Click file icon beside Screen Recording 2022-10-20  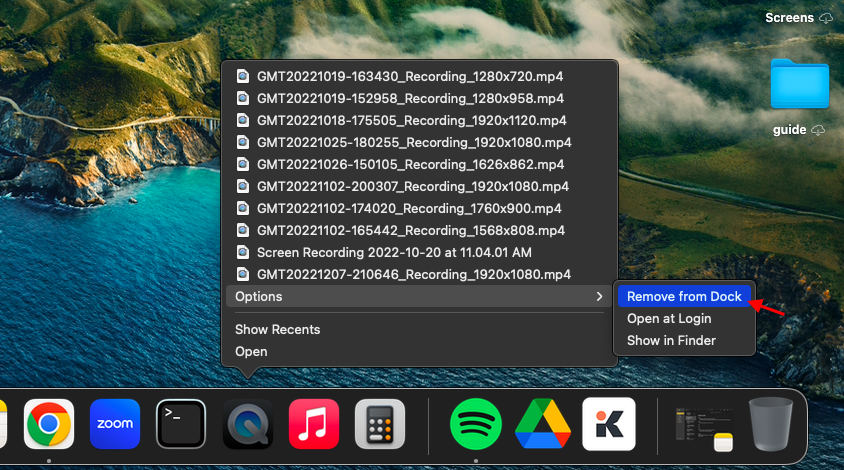243,252
